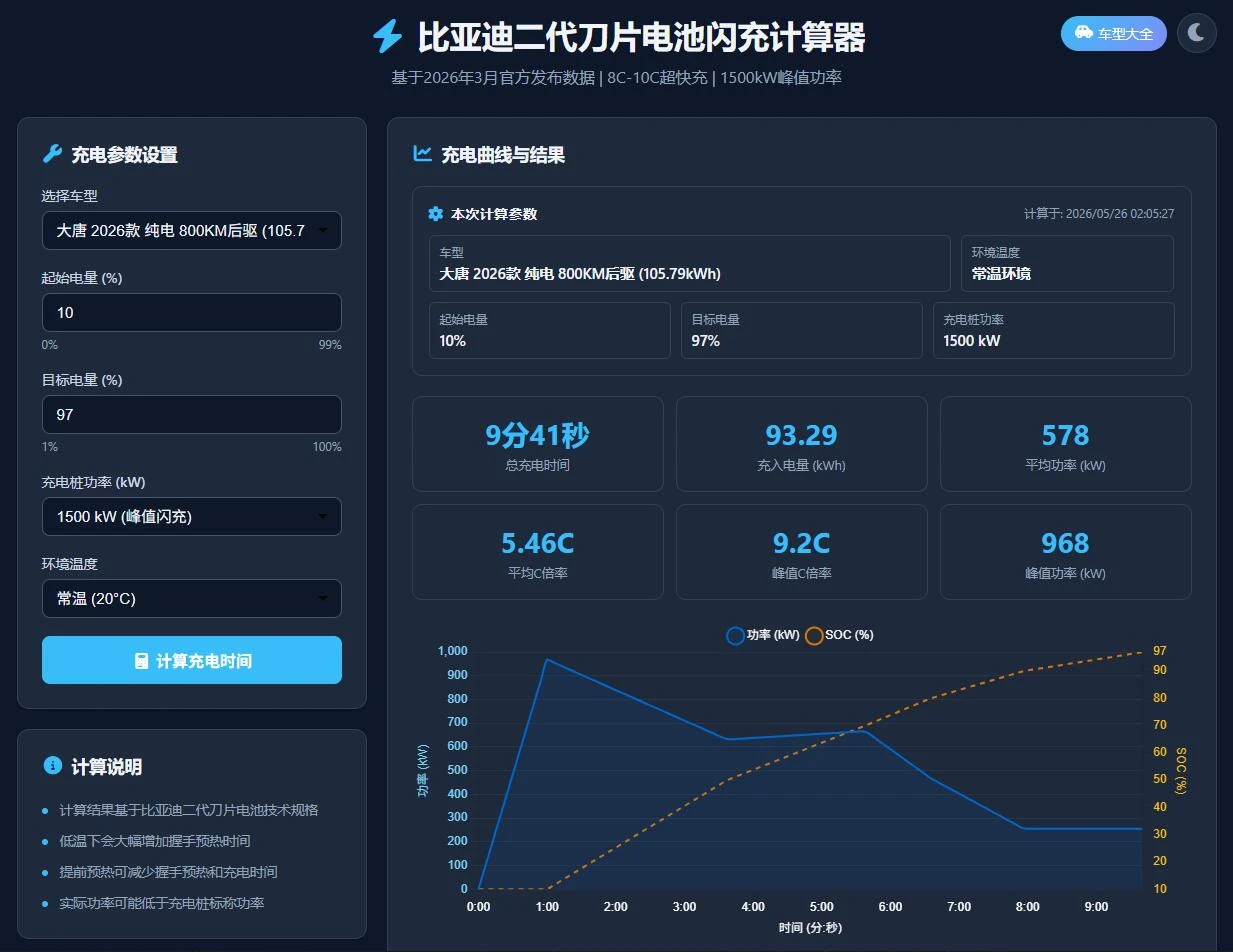Click the lightning bolt logo icon
Viewport: 1233px width, 952px height.
[387, 36]
